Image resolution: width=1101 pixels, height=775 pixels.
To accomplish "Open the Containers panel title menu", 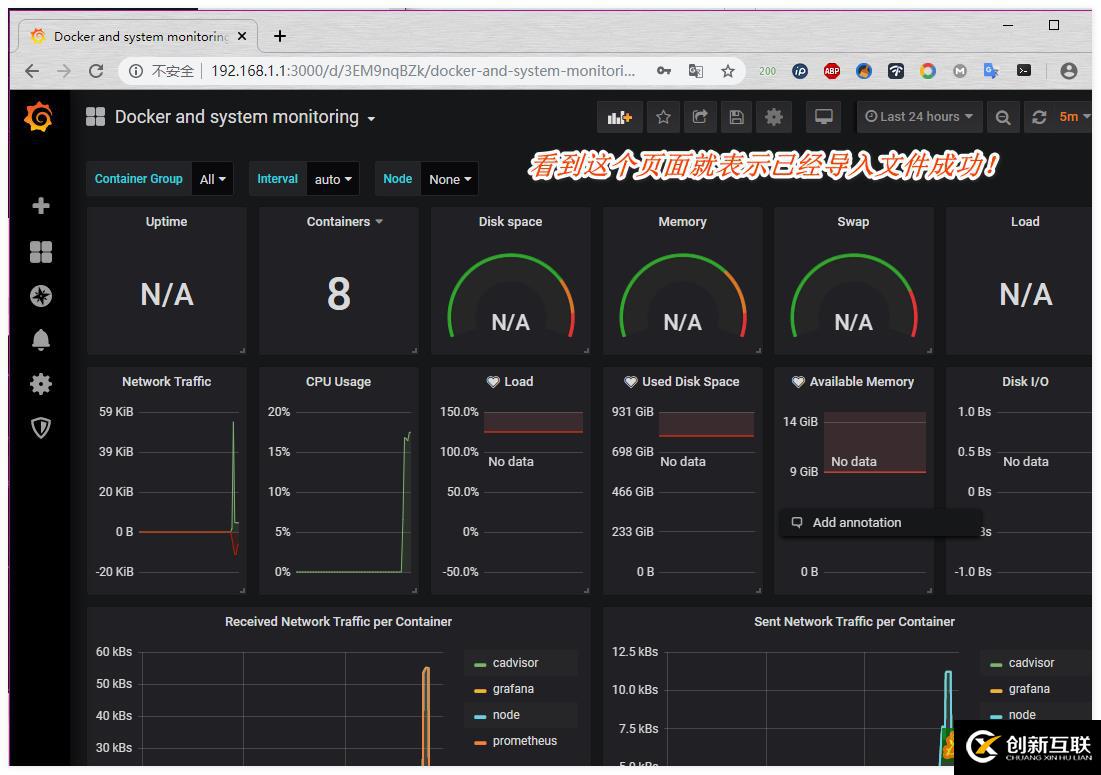I will point(344,222).
